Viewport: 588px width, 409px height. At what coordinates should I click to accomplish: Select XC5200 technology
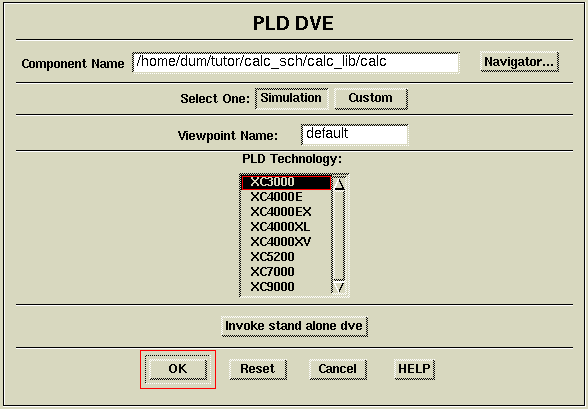coord(286,257)
